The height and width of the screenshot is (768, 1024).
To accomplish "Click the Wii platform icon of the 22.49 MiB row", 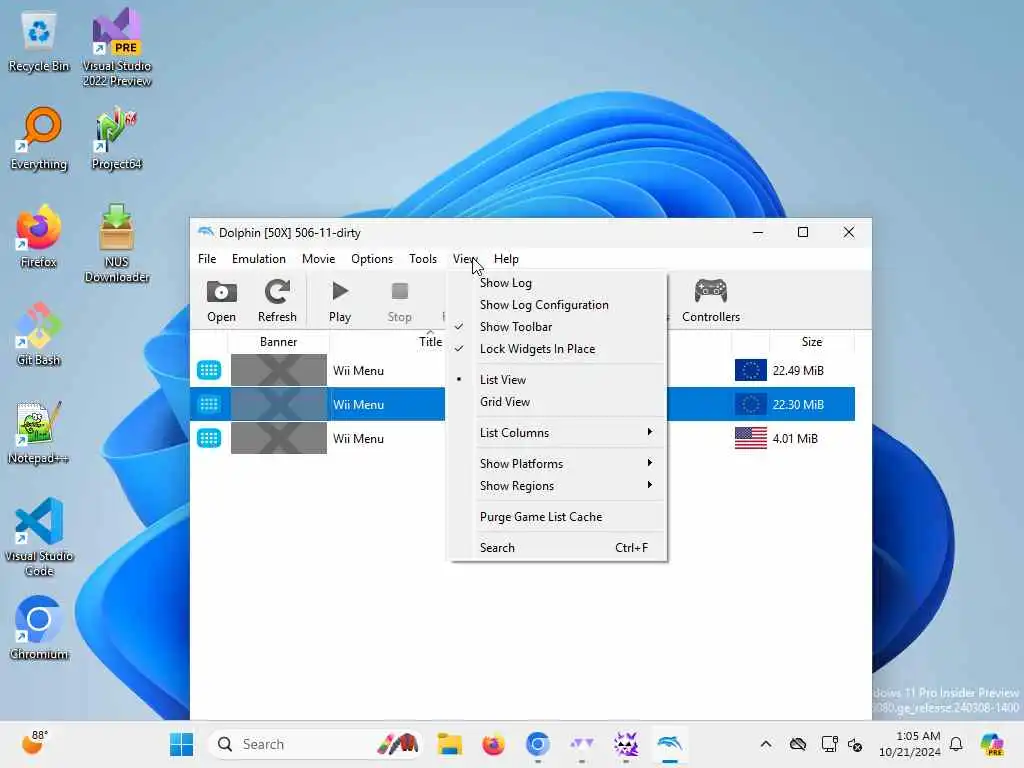I will [209, 370].
